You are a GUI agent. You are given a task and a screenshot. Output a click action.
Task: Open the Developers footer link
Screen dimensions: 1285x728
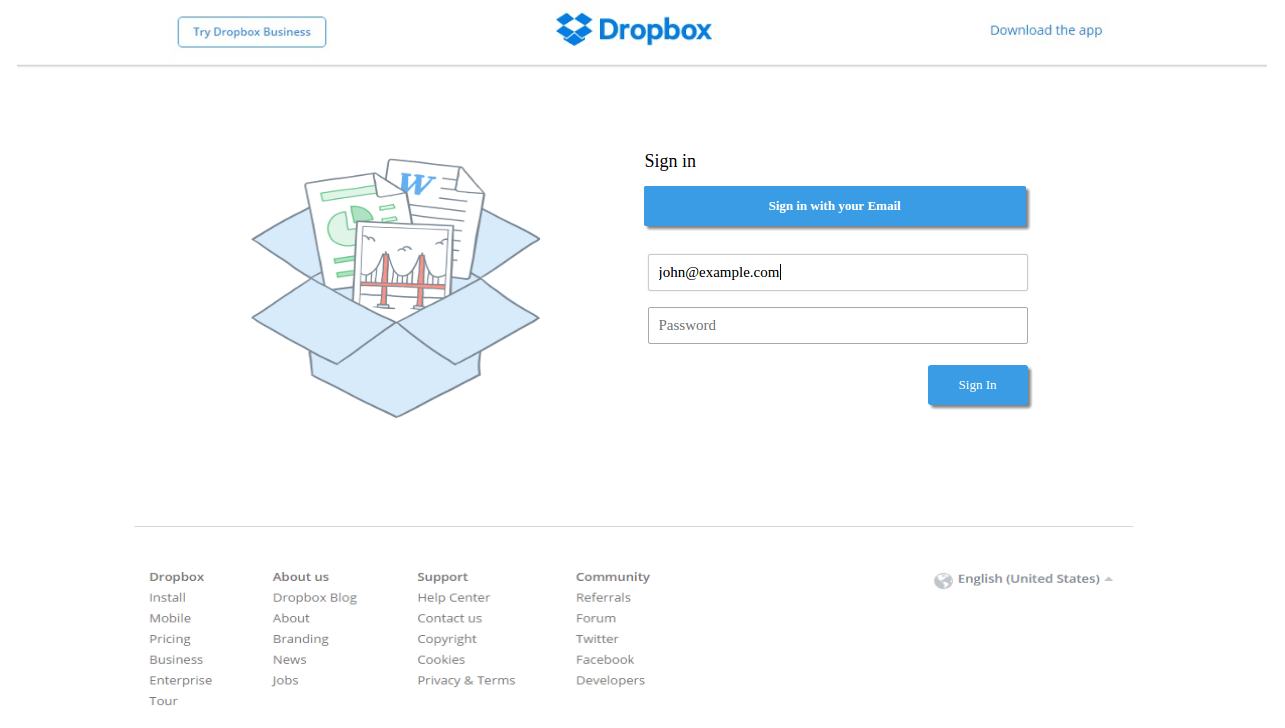pos(610,680)
